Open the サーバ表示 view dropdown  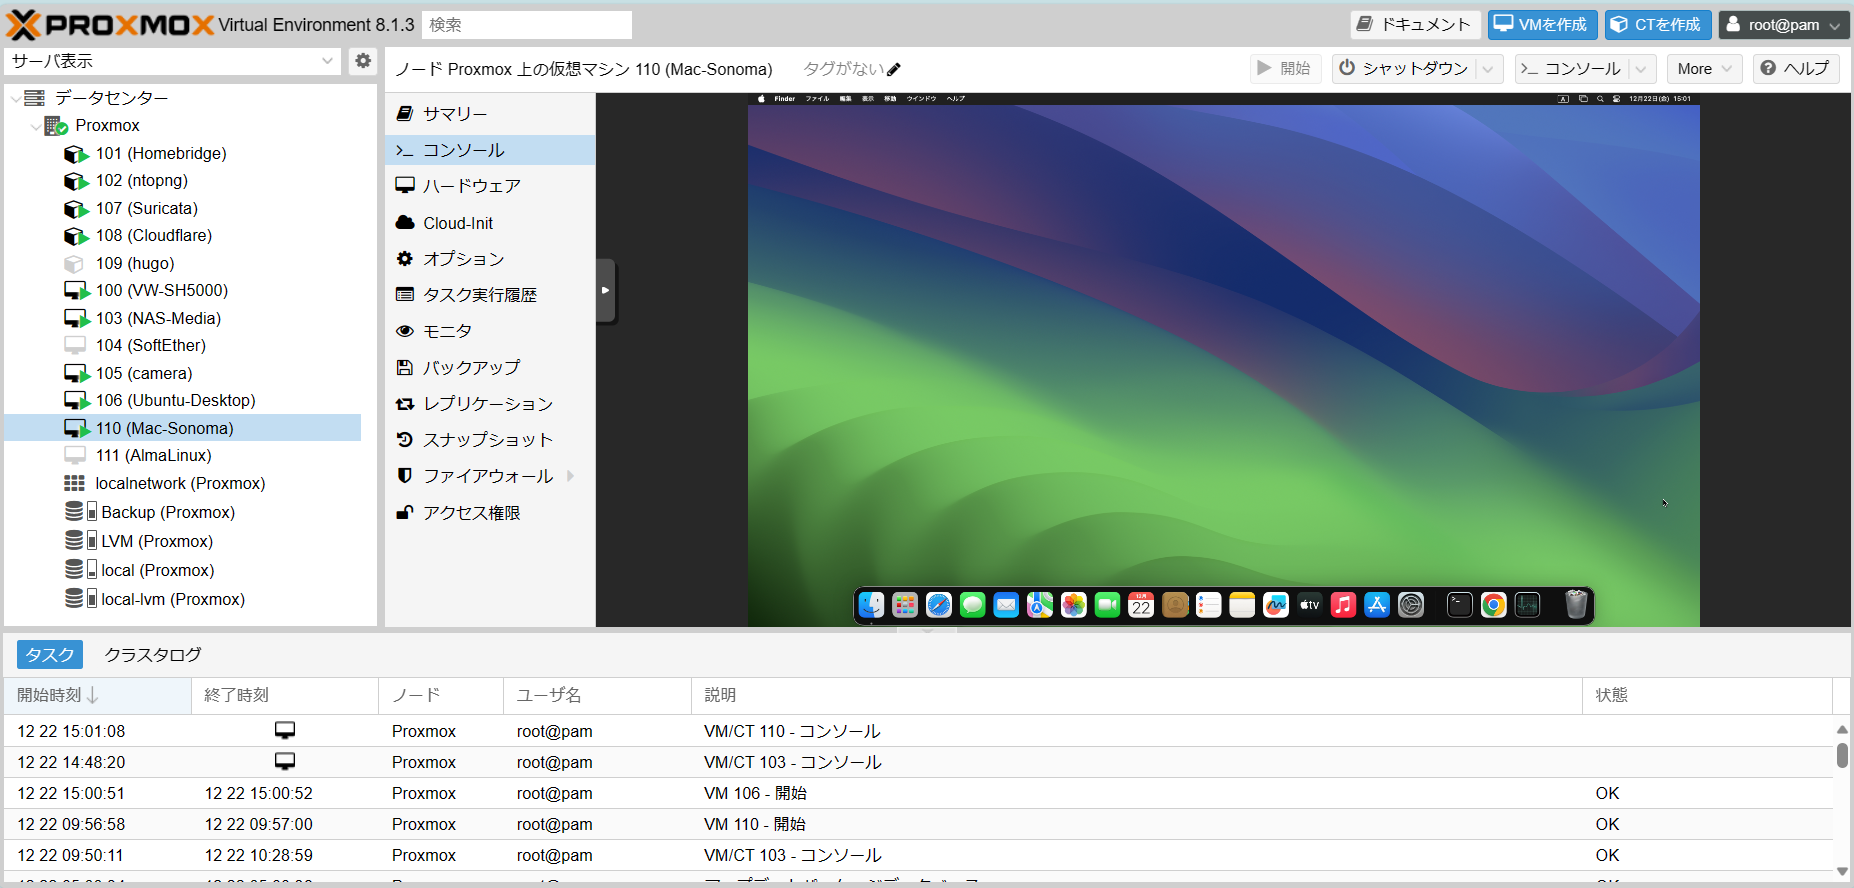(326, 61)
